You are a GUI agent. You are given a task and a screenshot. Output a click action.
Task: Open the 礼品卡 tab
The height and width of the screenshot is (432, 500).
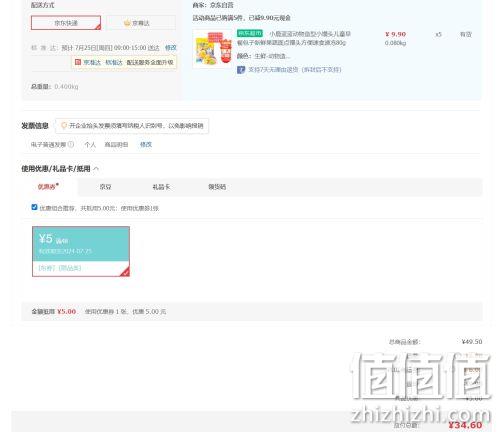pos(161,187)
